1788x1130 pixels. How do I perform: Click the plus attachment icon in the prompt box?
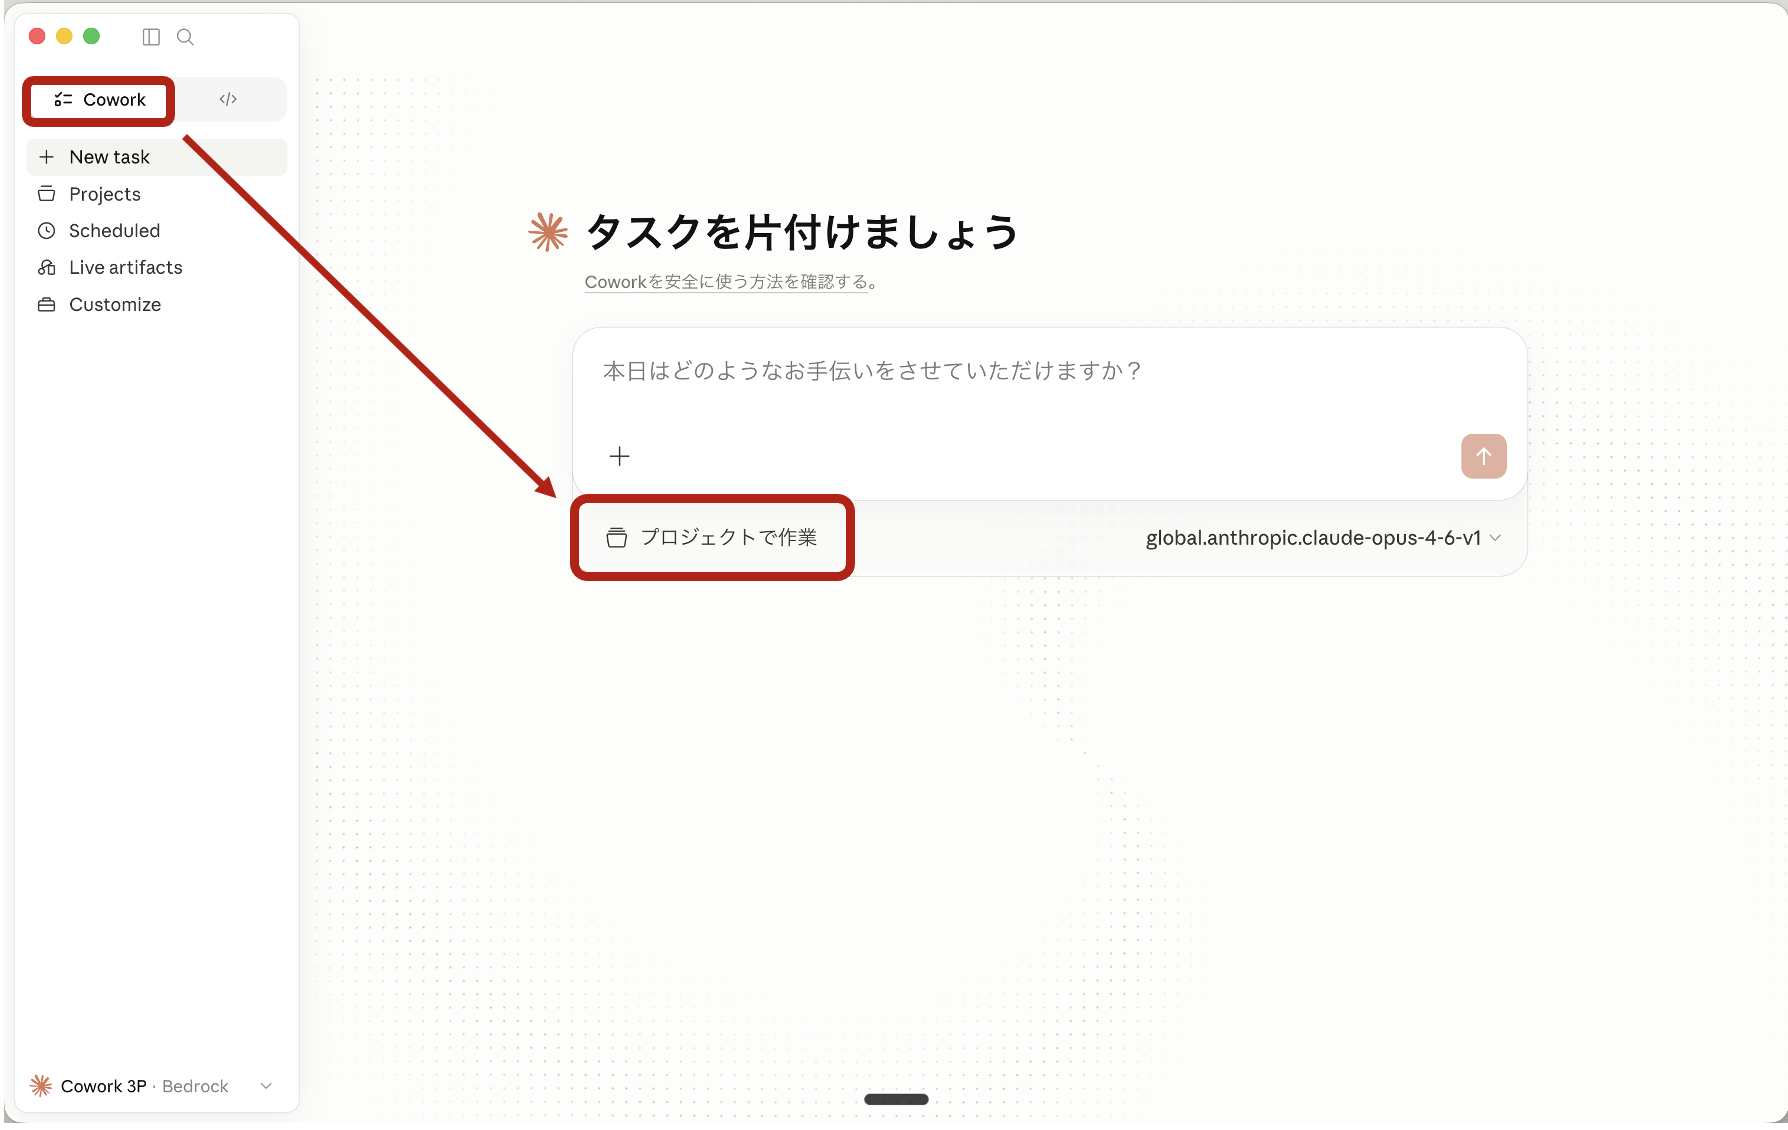(x=620, y=457)
